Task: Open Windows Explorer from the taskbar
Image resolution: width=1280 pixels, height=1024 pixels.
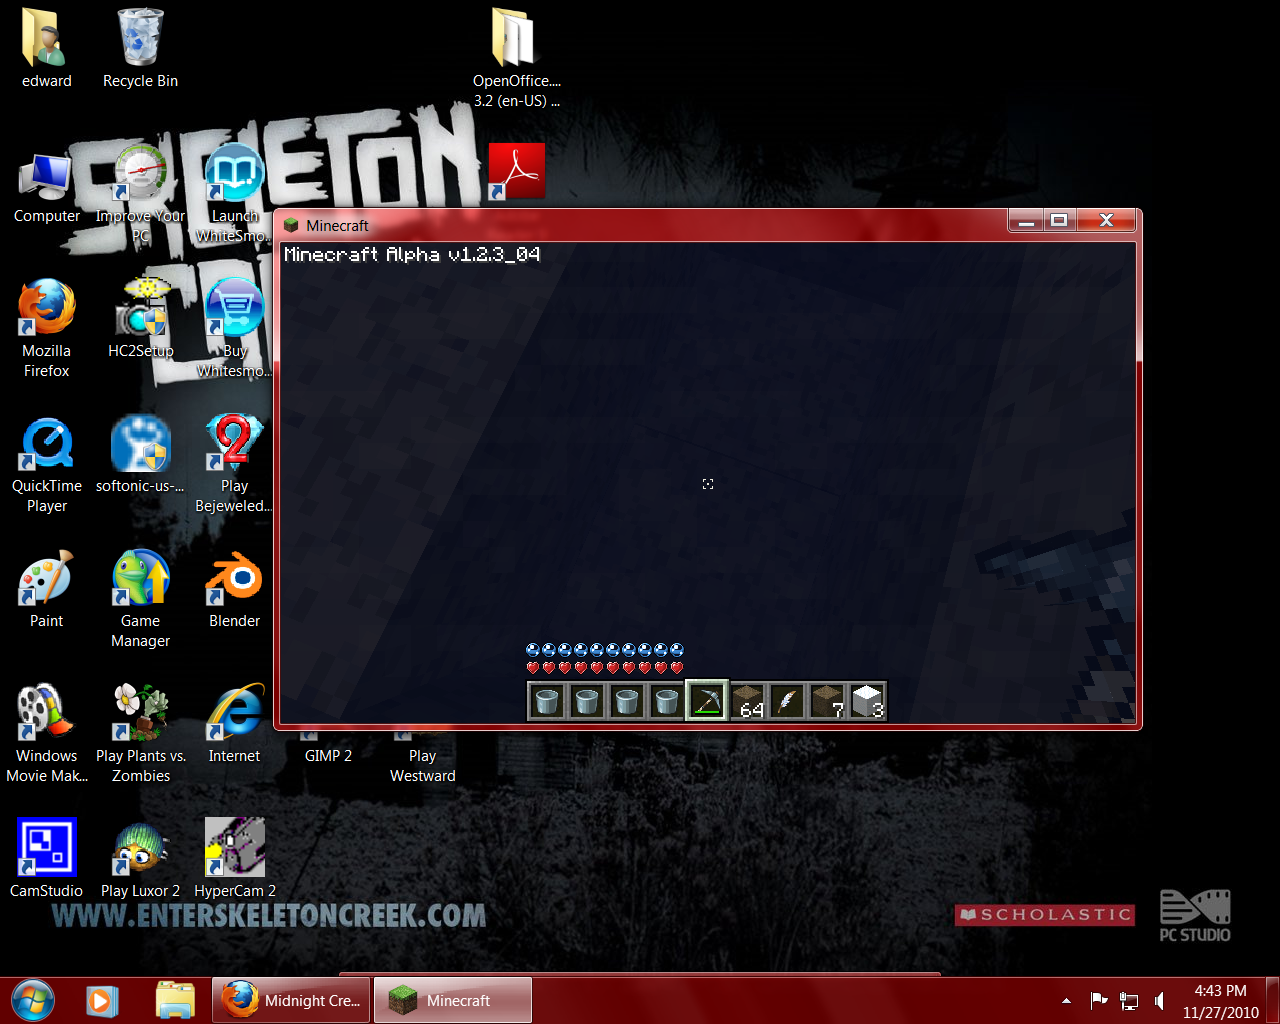Action: [x=175, y=1000]
